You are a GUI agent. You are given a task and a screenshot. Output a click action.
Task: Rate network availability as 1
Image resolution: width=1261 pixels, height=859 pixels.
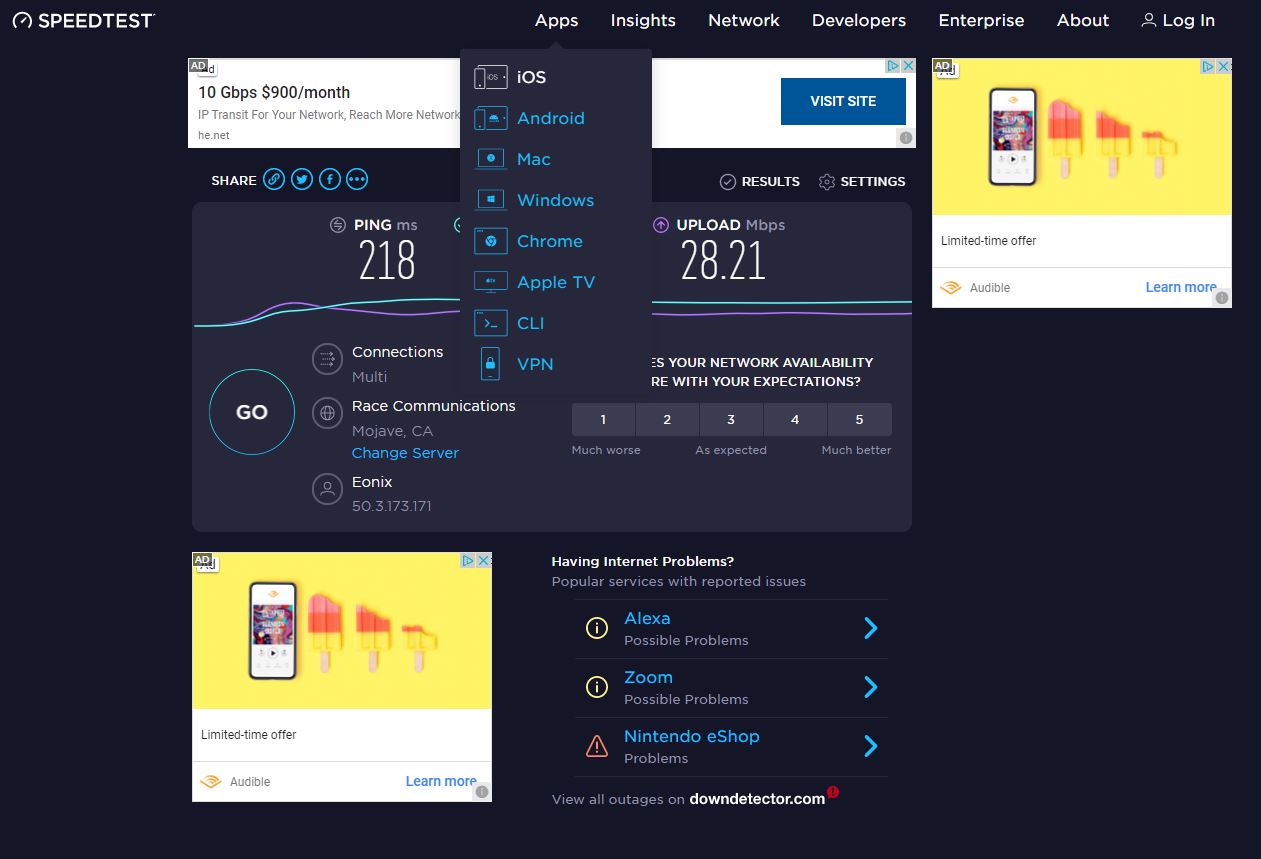[x=603, y=419]
